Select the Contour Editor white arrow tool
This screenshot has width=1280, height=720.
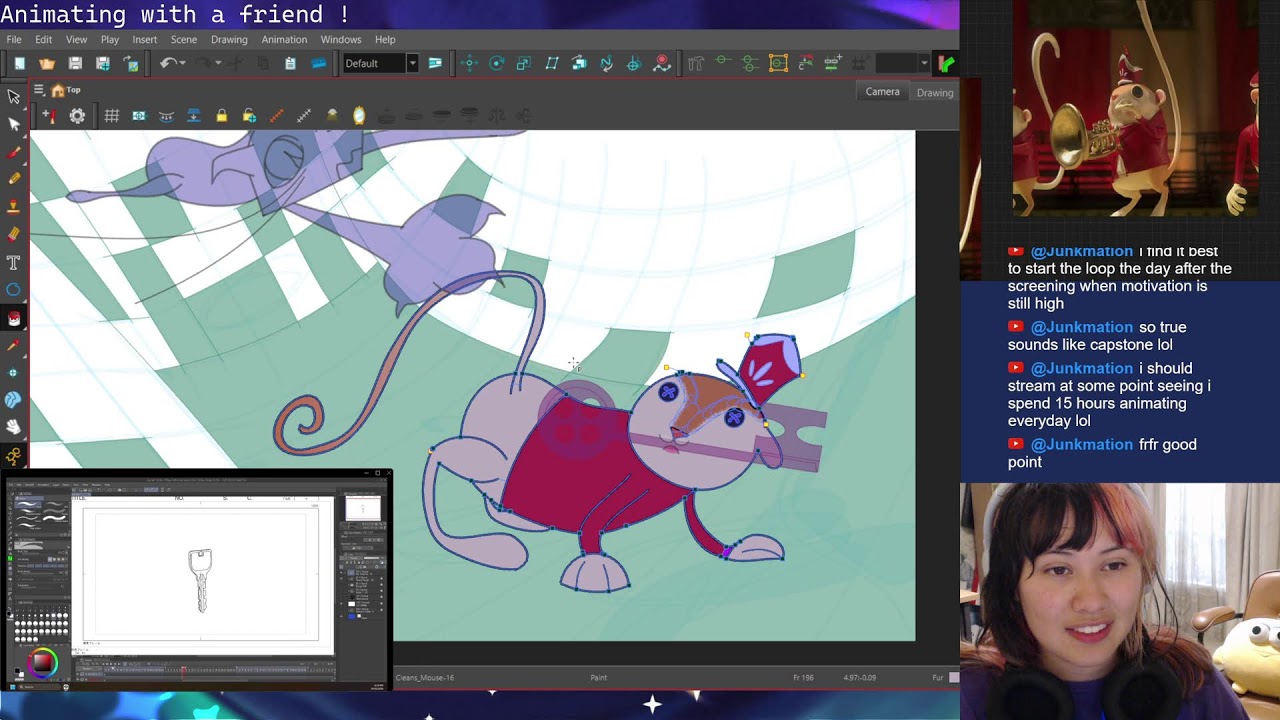click(14, 124)
